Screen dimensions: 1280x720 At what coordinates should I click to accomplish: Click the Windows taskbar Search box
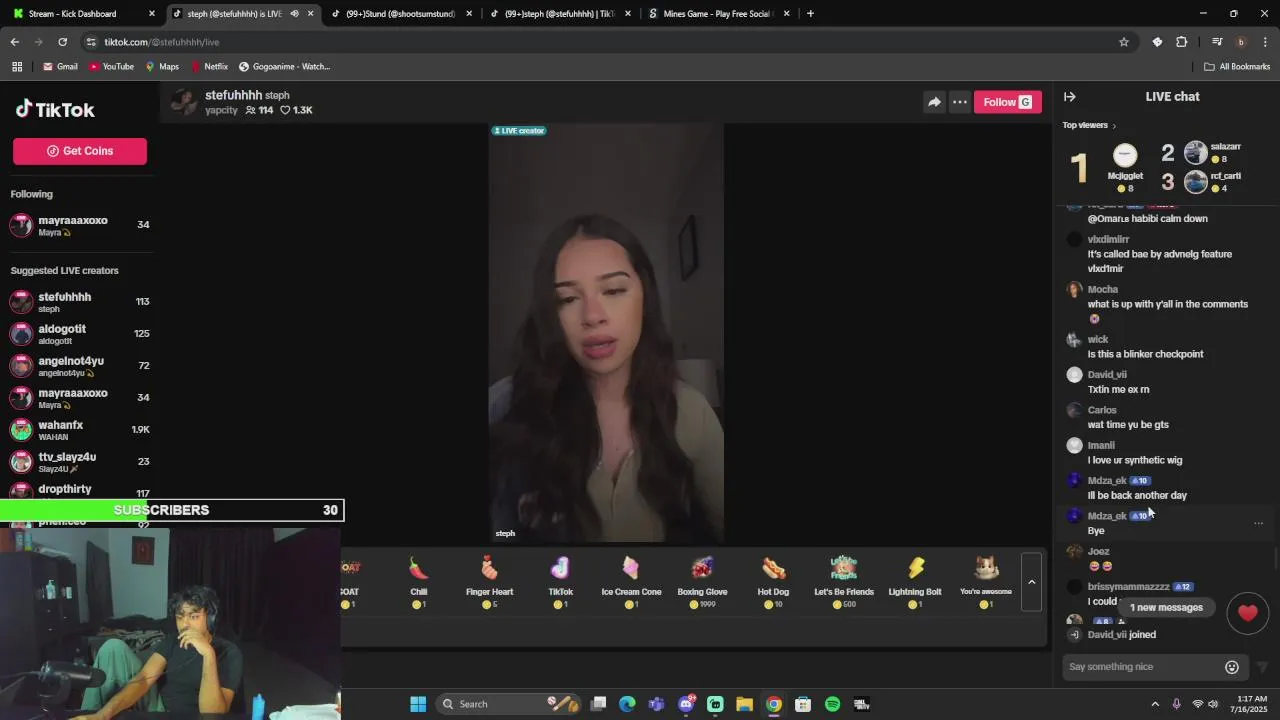pos(508,704)
